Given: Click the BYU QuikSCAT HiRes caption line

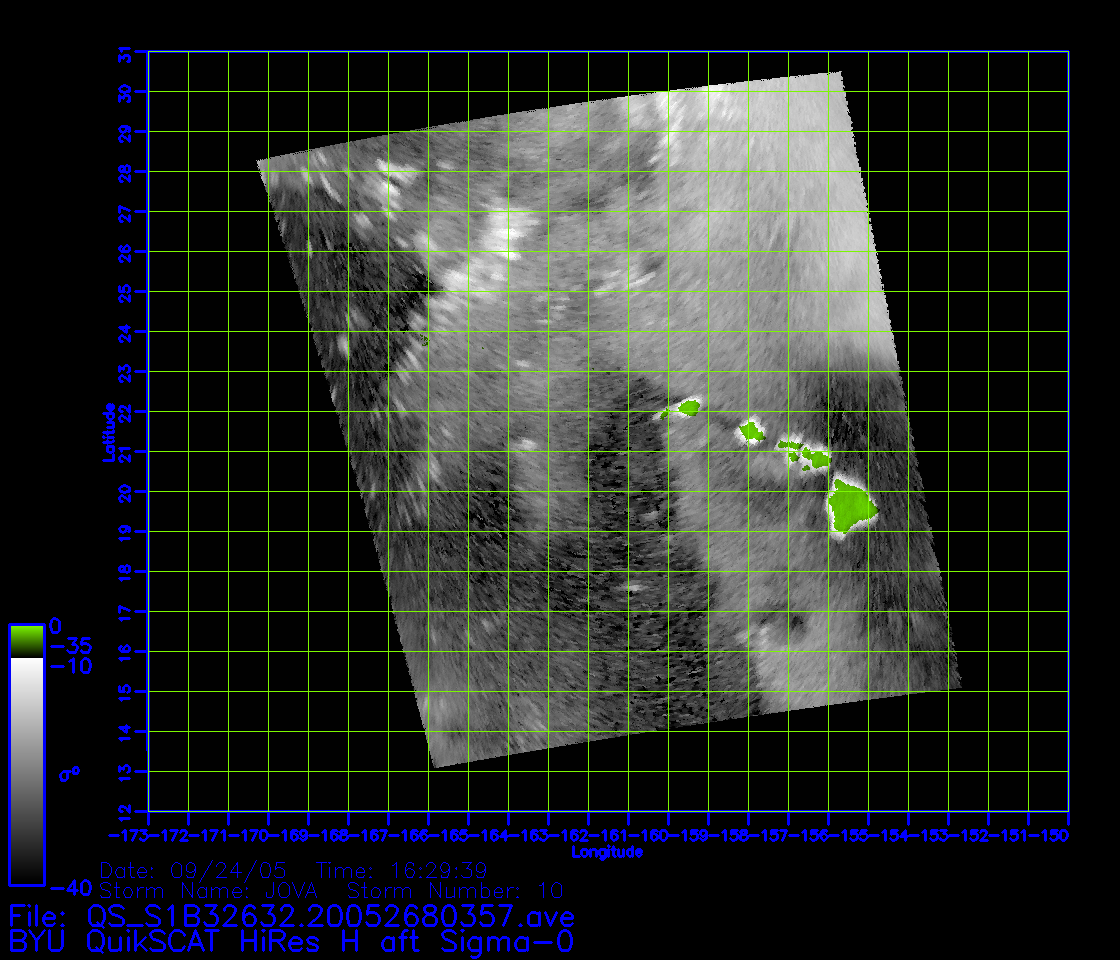Looking at the screenshot, I should coord(290,941).
